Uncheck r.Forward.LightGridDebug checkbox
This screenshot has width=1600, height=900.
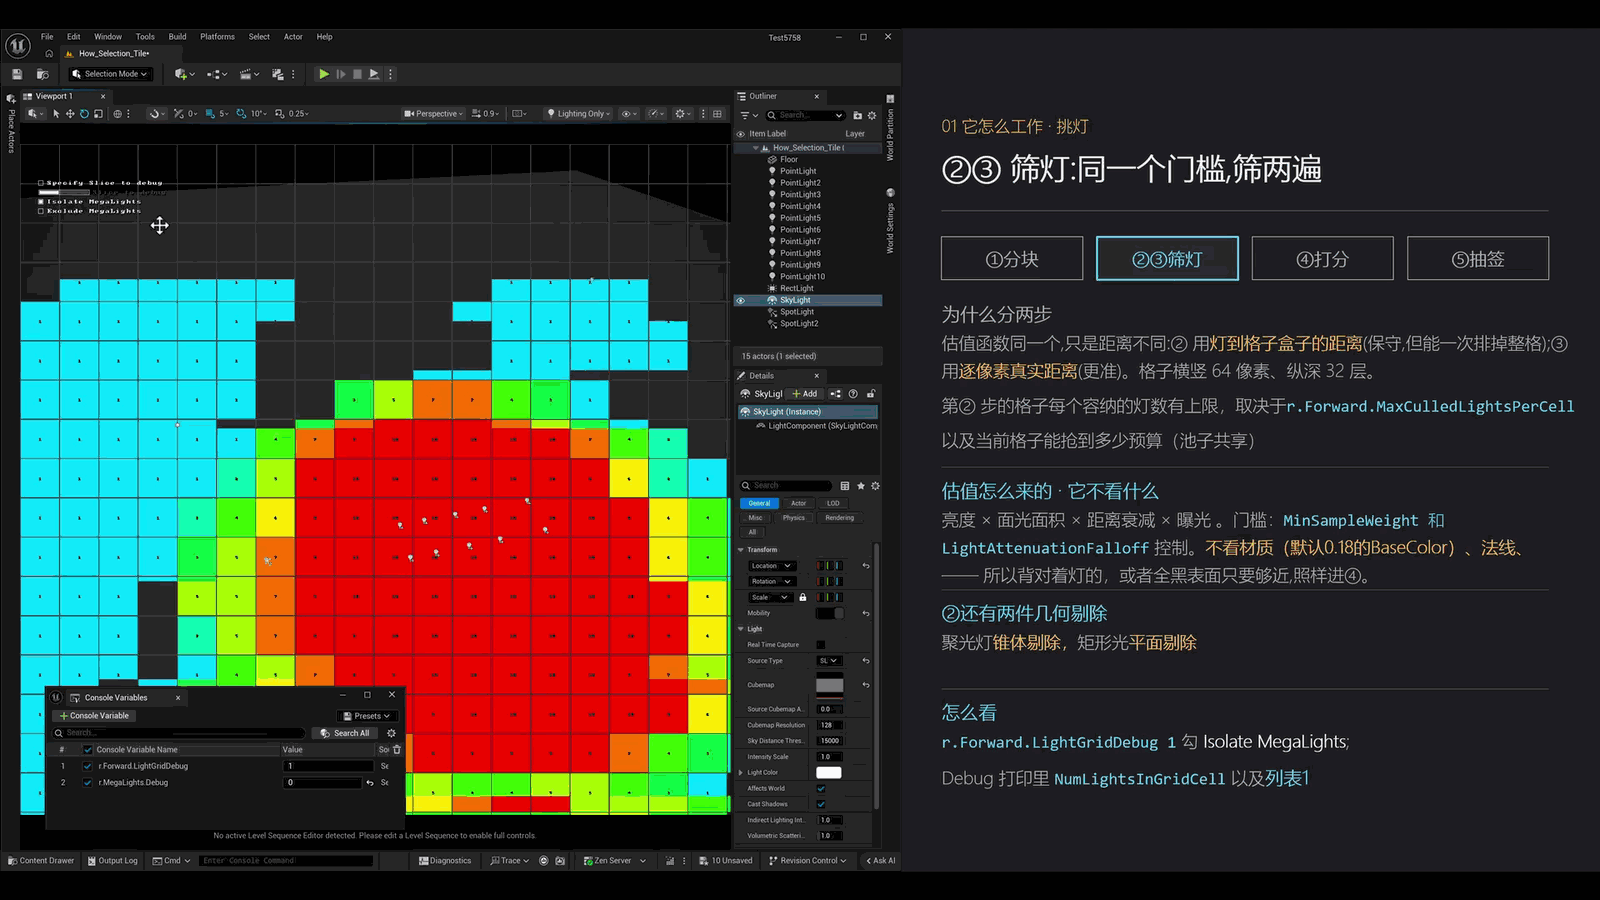click(x=88, y=766)
